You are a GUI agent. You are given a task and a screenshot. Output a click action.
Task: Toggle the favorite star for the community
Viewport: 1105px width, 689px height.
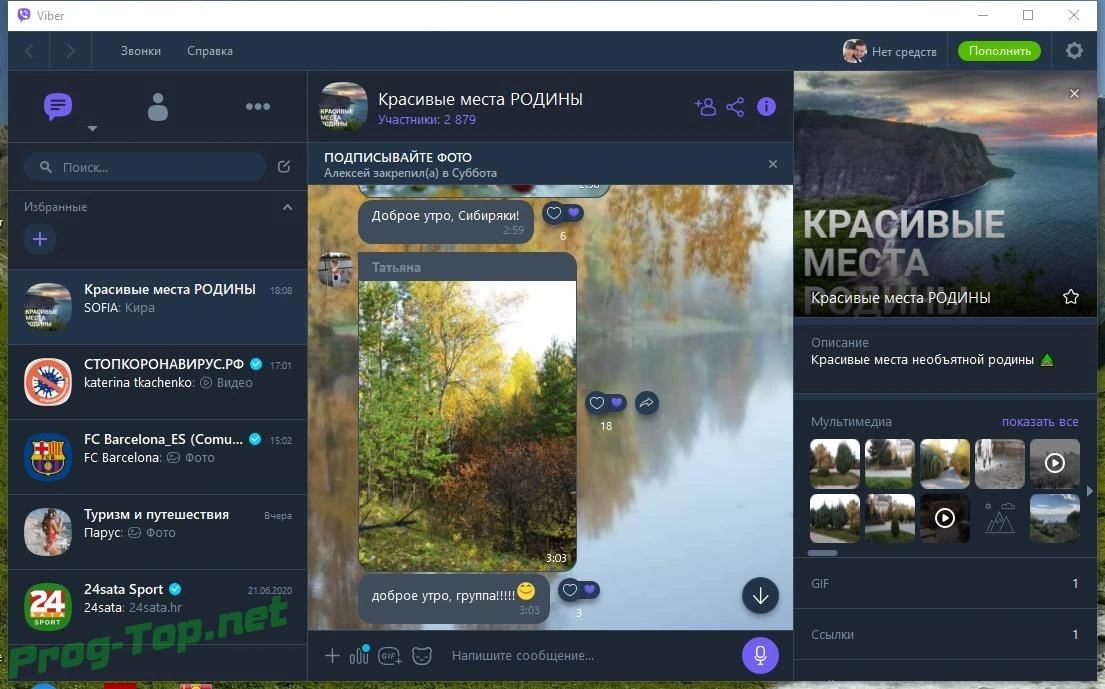tap(1070, 297)
